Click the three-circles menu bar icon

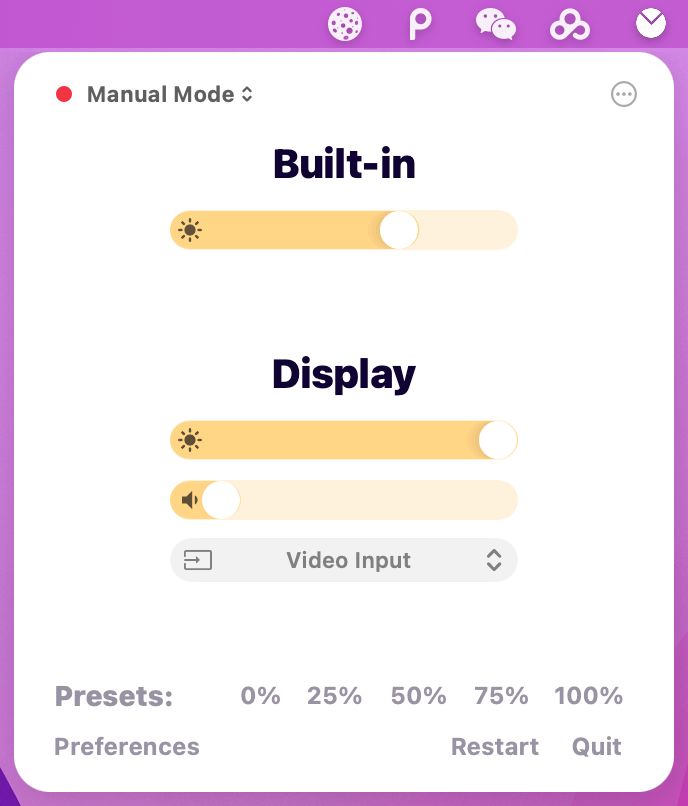(570, 24)
